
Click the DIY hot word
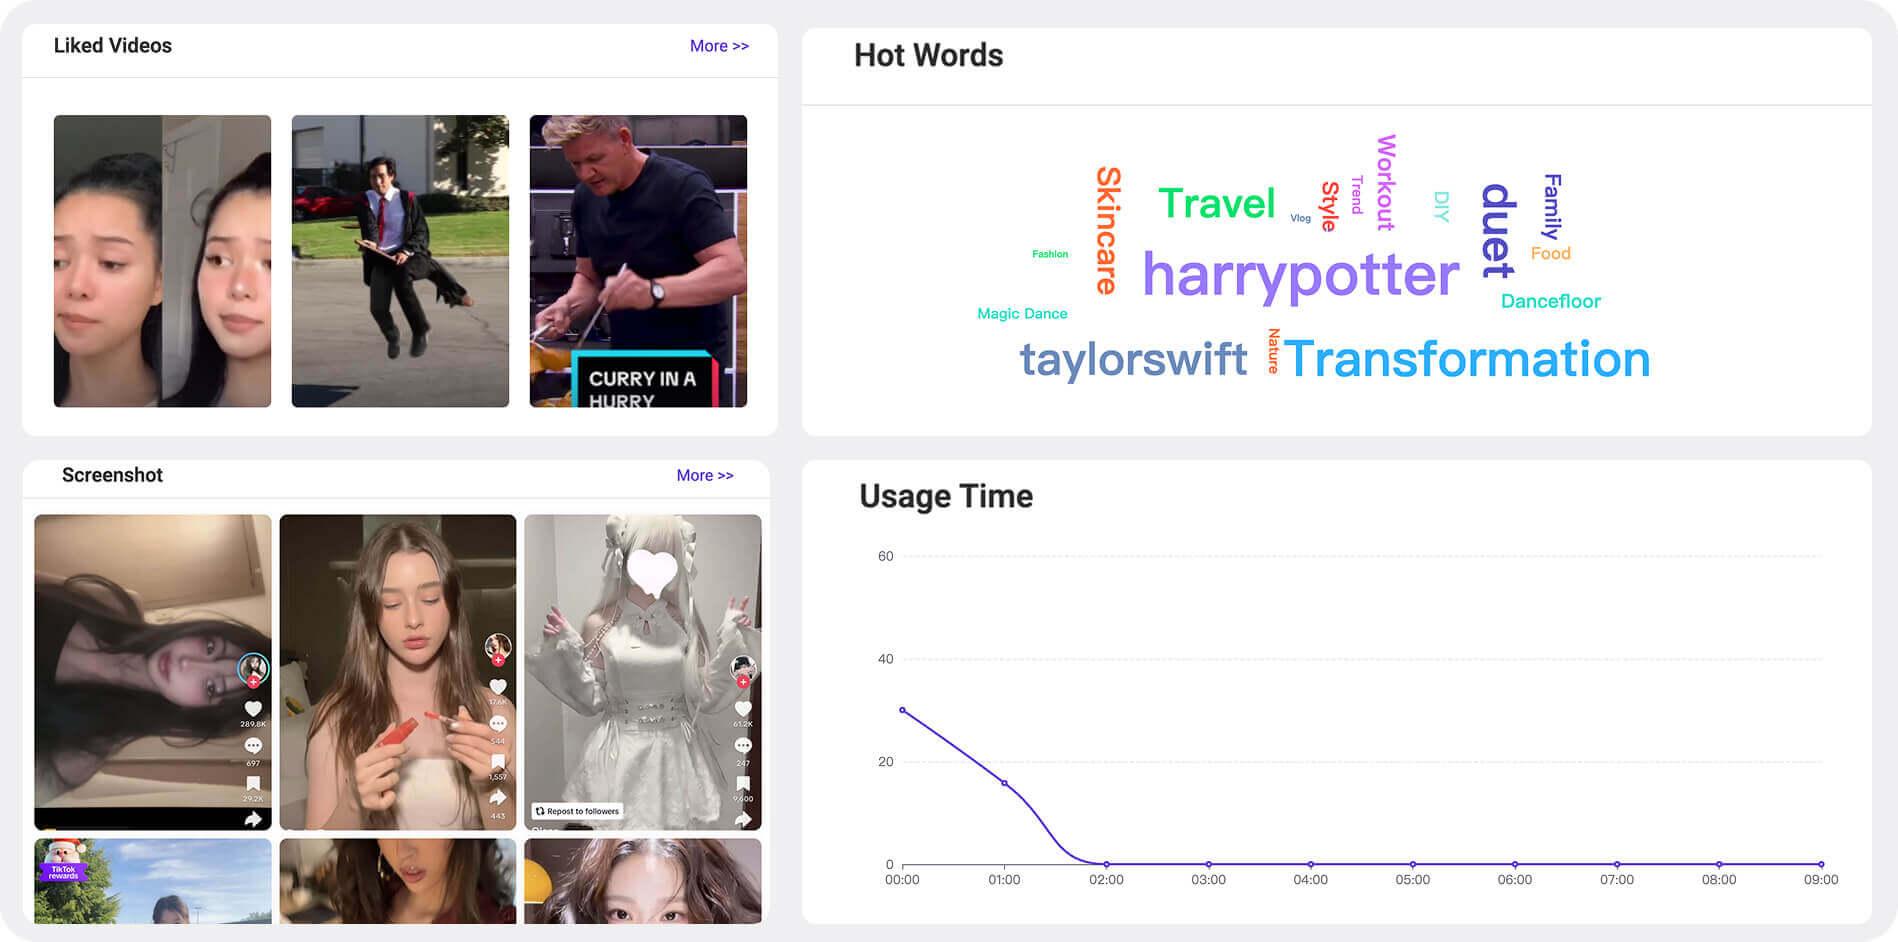[x=1441, y=206]
